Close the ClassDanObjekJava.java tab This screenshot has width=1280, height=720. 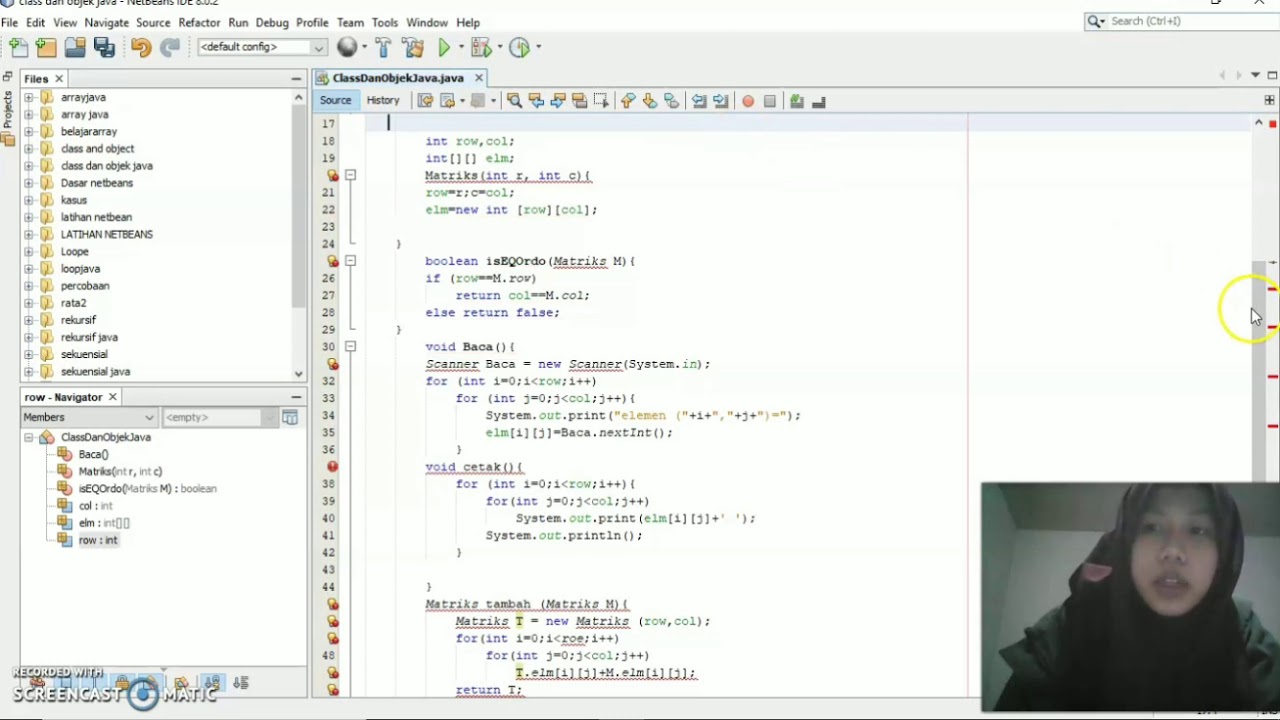click(x=479, y=78)
